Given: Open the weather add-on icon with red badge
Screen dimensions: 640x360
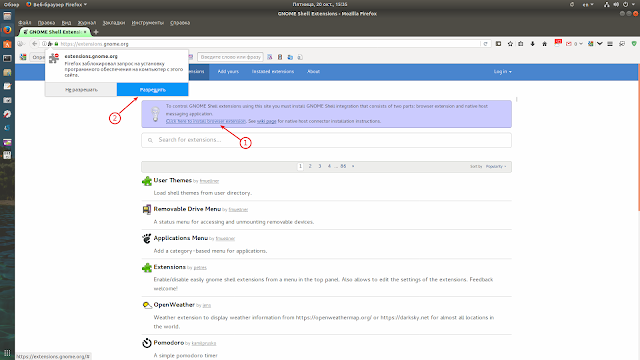Looking at the screenshot, I should (x=558, y=43).
